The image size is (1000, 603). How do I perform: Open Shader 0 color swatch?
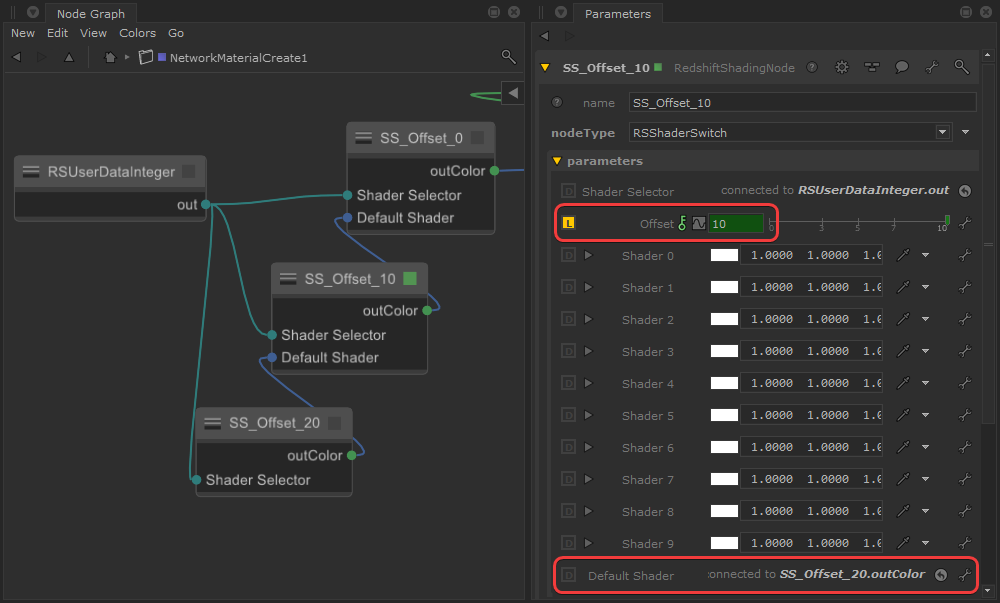click(724, 255)
